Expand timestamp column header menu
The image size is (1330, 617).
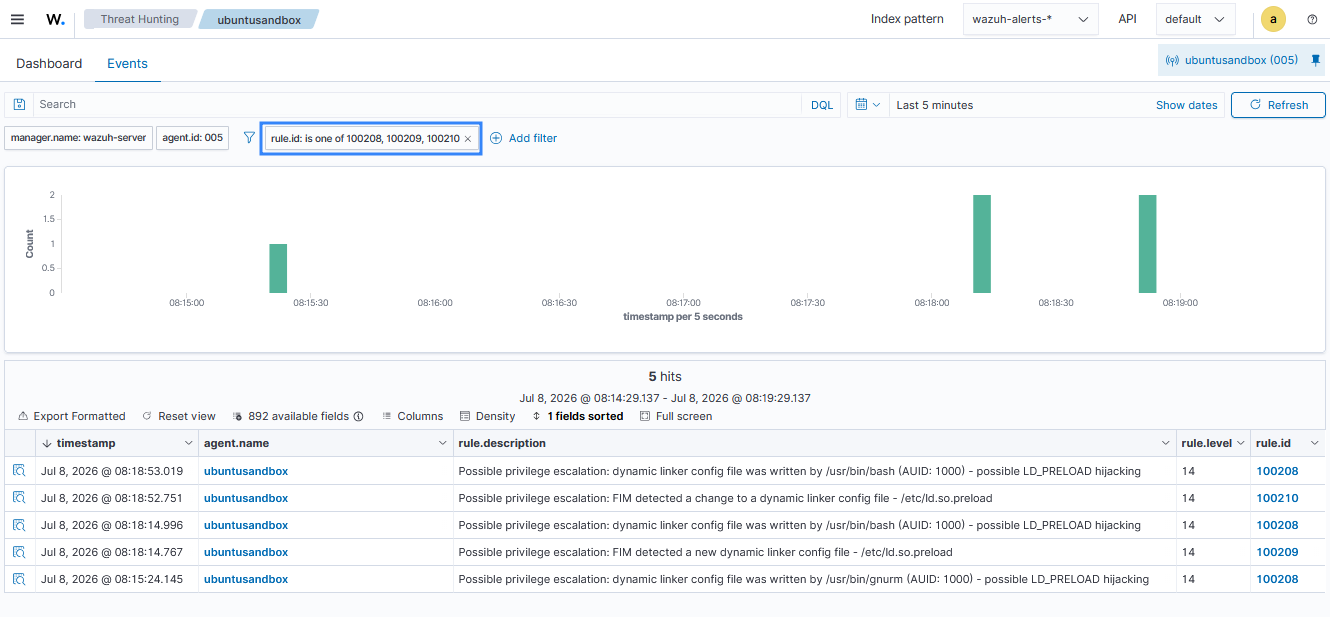(189, 443)
